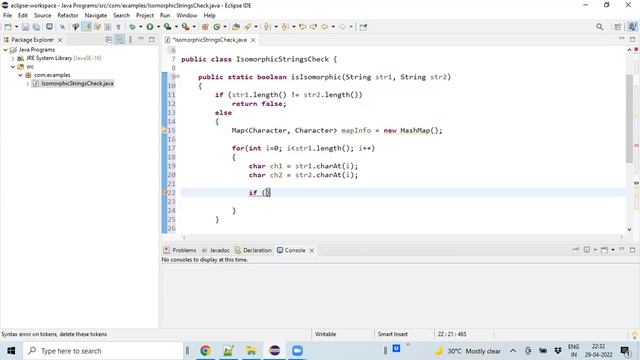Click the Display Selected Console icon
The width and height of the screenshot is (640, 360).
pos(587,250)
